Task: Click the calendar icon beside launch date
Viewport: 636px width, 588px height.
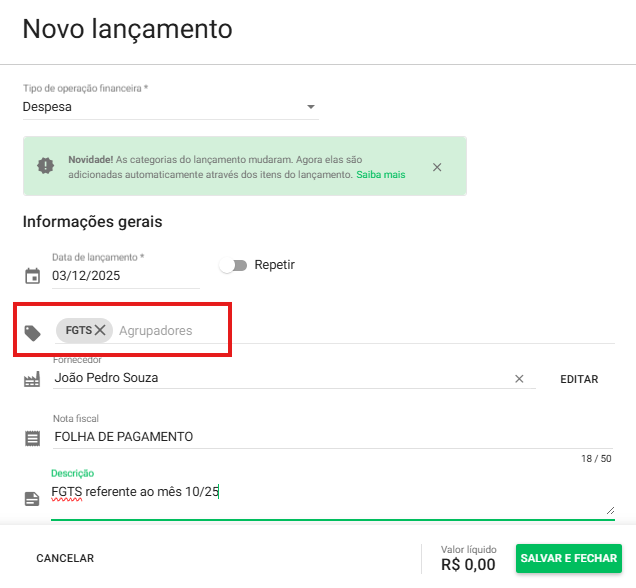Action: (32, 277)
